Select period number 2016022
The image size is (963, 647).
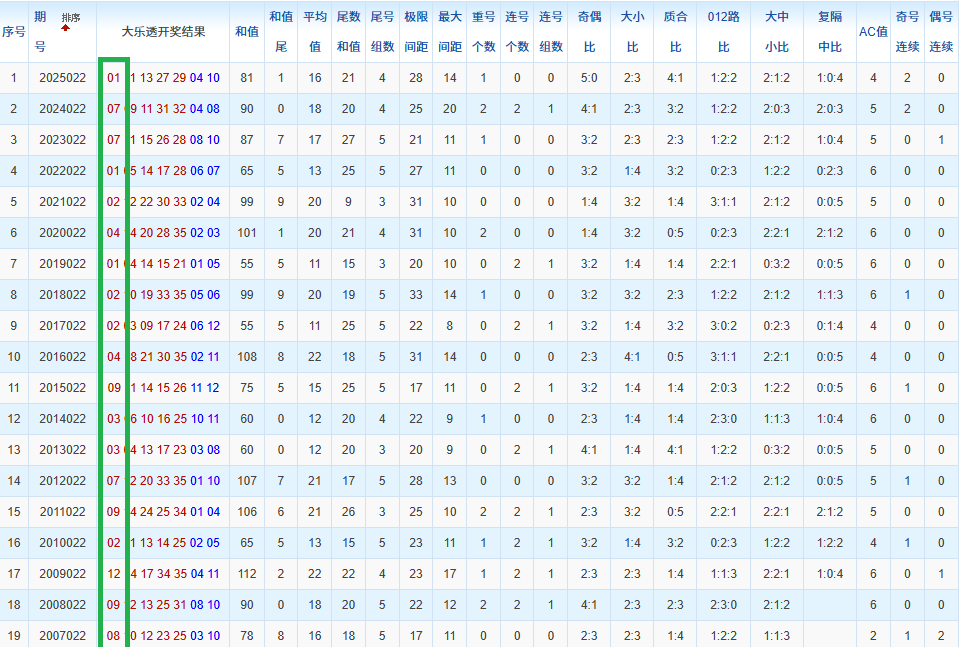(x=63, y=357)
